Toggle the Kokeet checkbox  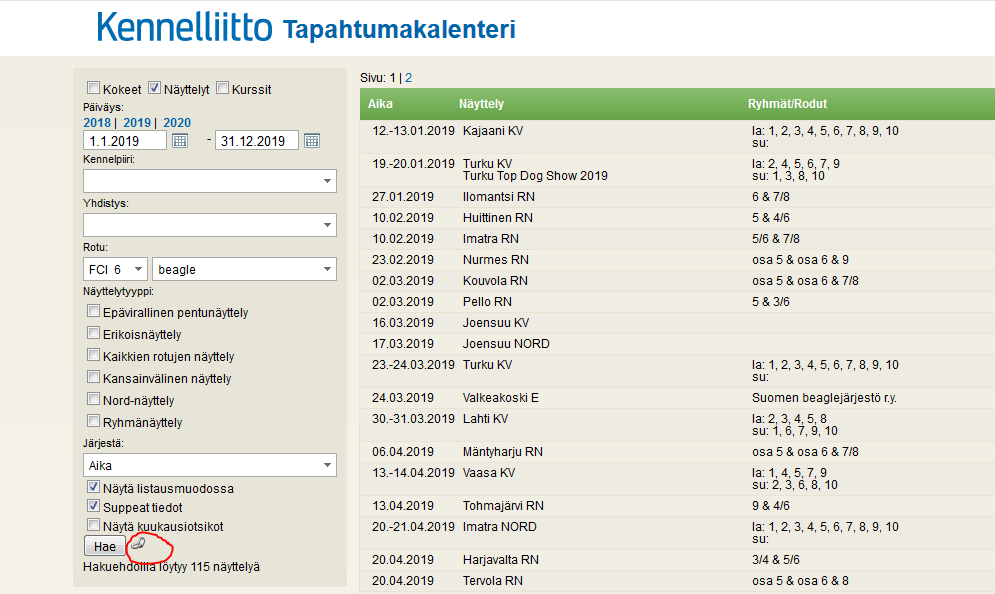point(93,88)
